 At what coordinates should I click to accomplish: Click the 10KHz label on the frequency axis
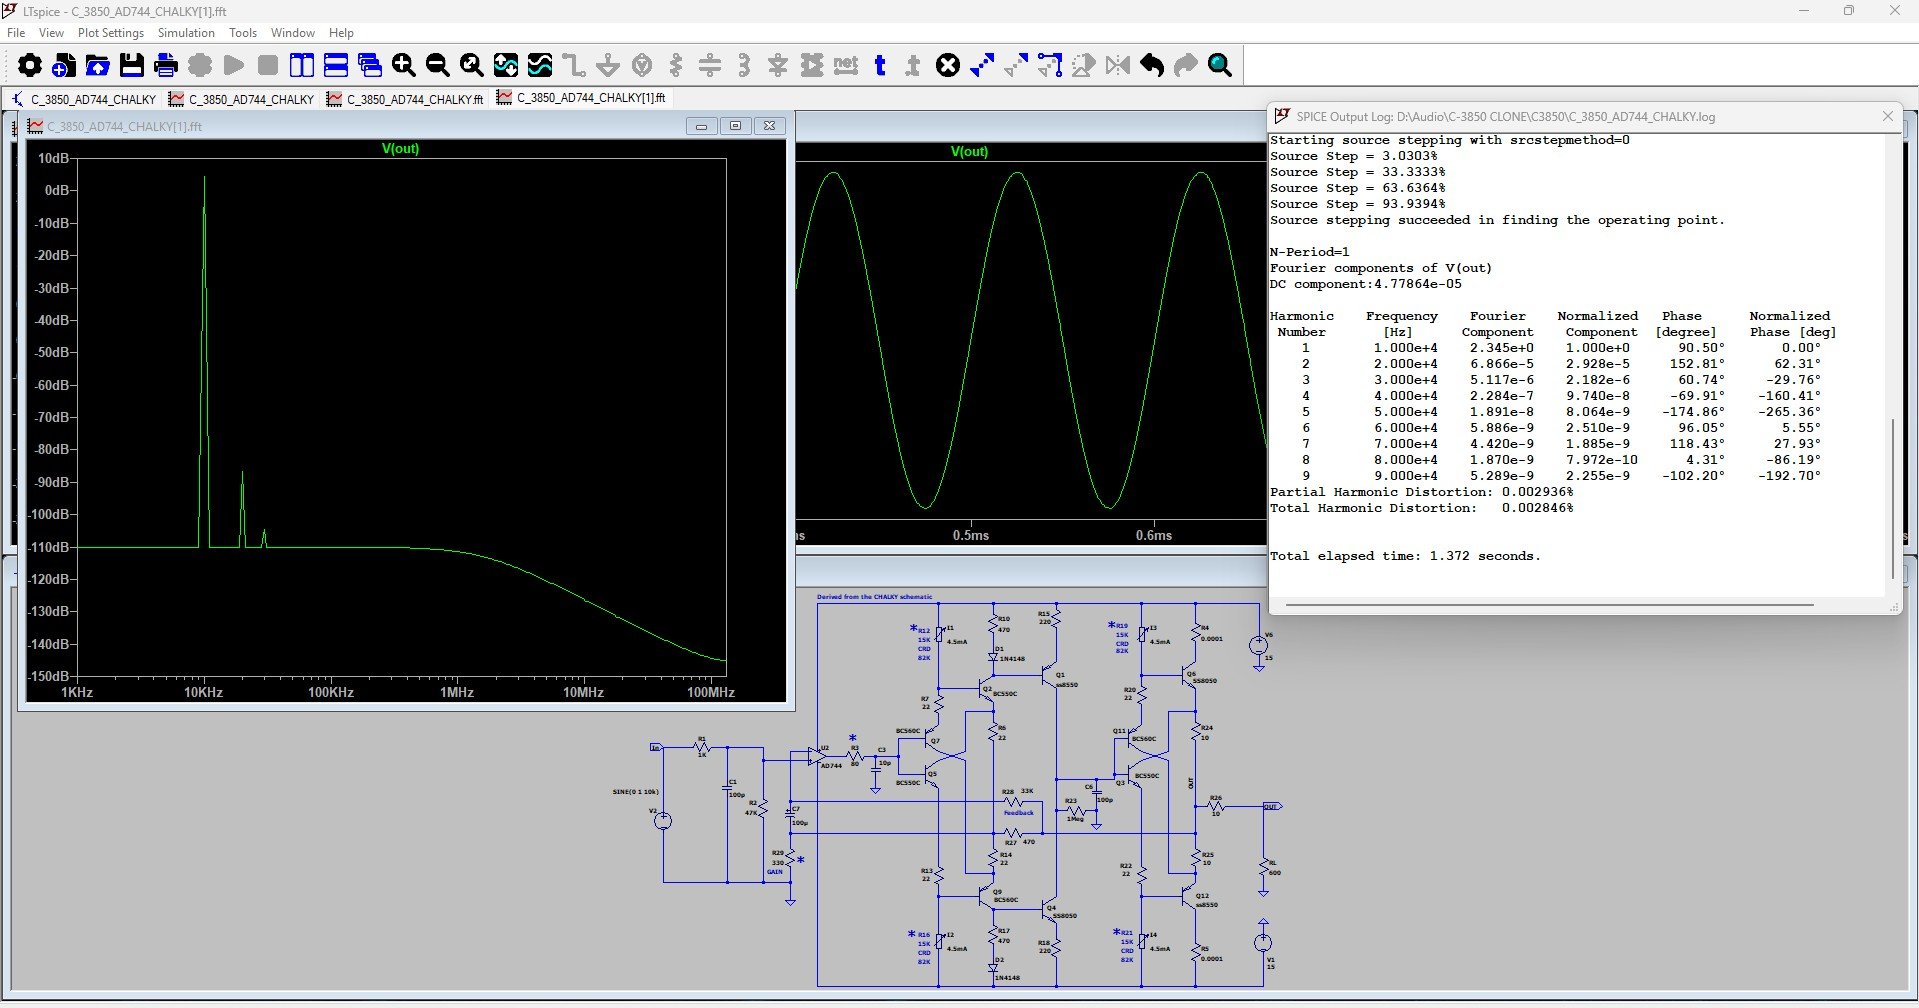tap(203, 692)
